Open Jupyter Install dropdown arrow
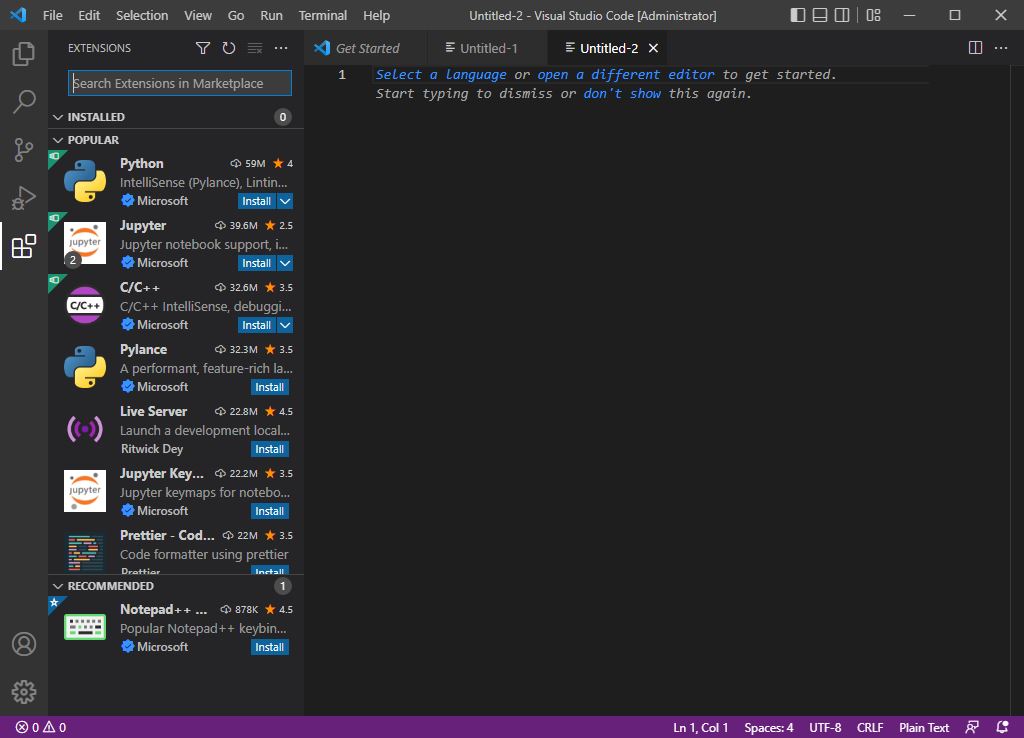Viewport: 1024px width, 738px height. pos(285,263)
